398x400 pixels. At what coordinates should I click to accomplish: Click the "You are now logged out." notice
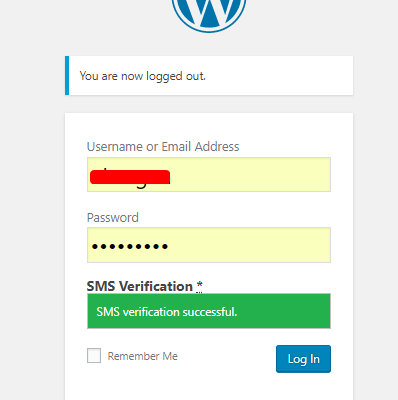coord(209,76)
